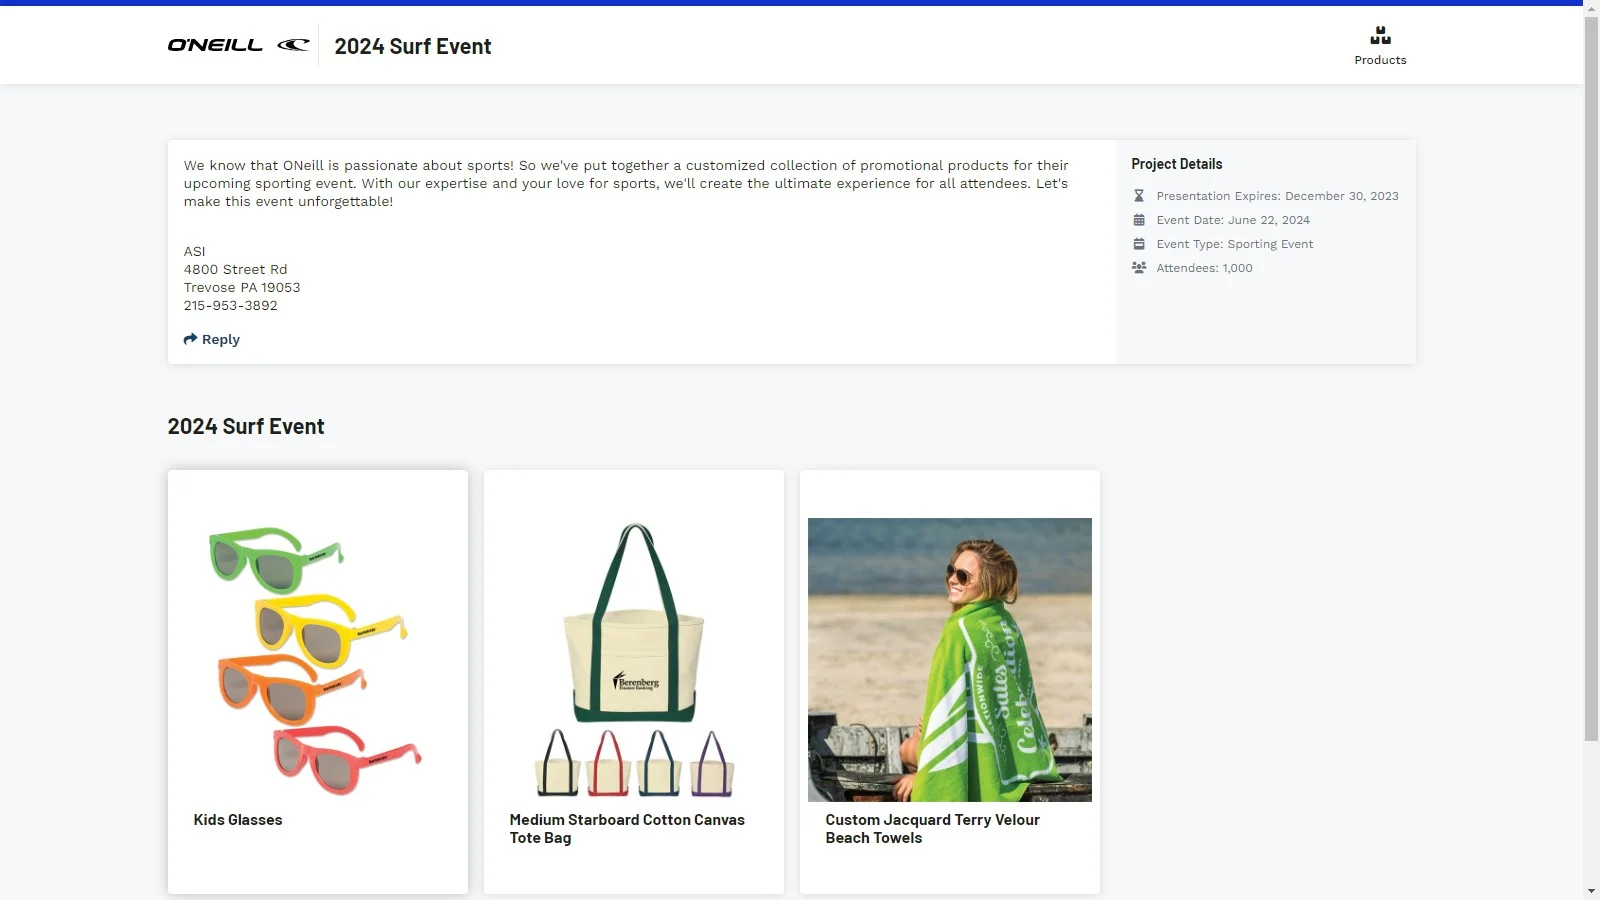Image resolution: width=1600 pixels, height=900 pixels.
Task: Click the Presentation Expires: December 30, 2023 text
Action: (x=1277, y=196)
